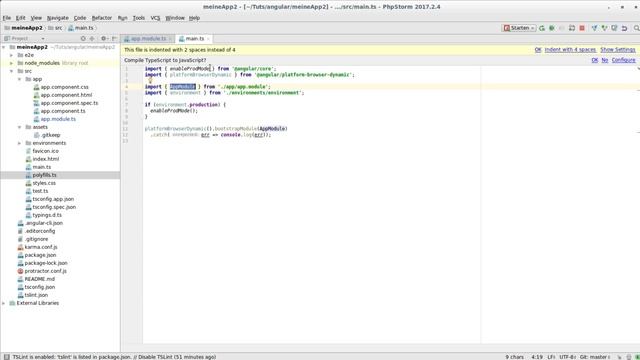The height and width of the screenshot is (360, 640).
Task: Switch to the app.module.ts editor tab
Action: (x=148, y=38)
